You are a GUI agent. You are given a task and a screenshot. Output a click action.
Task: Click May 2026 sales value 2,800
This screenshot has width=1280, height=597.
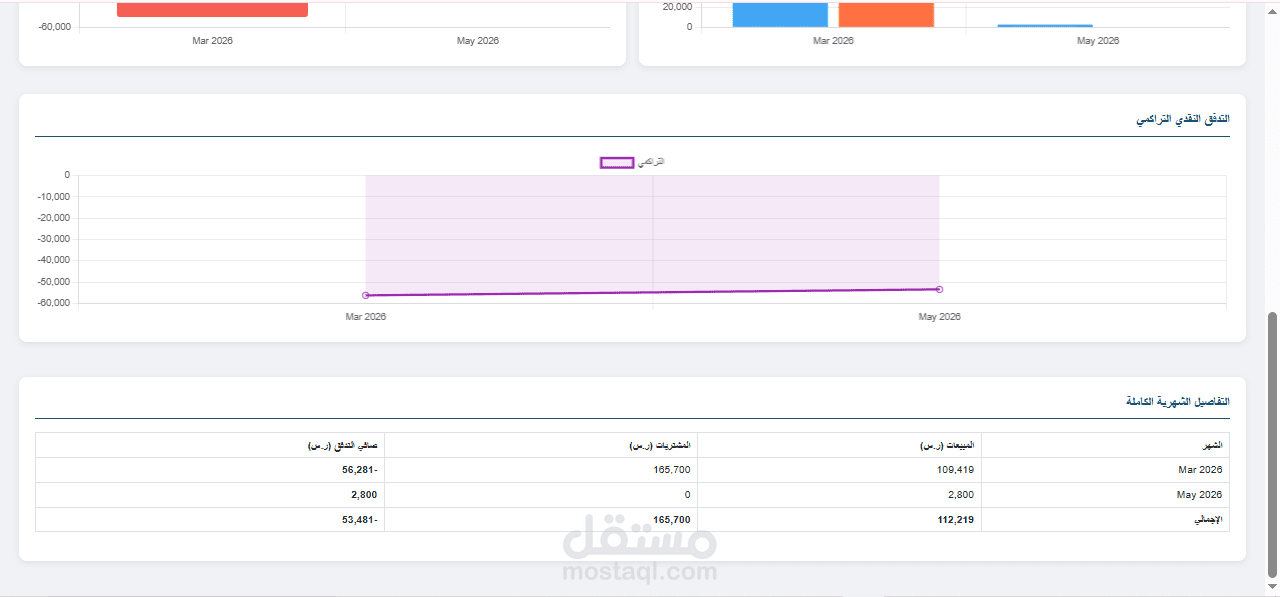pyautogui.click(x=961, y=494)
